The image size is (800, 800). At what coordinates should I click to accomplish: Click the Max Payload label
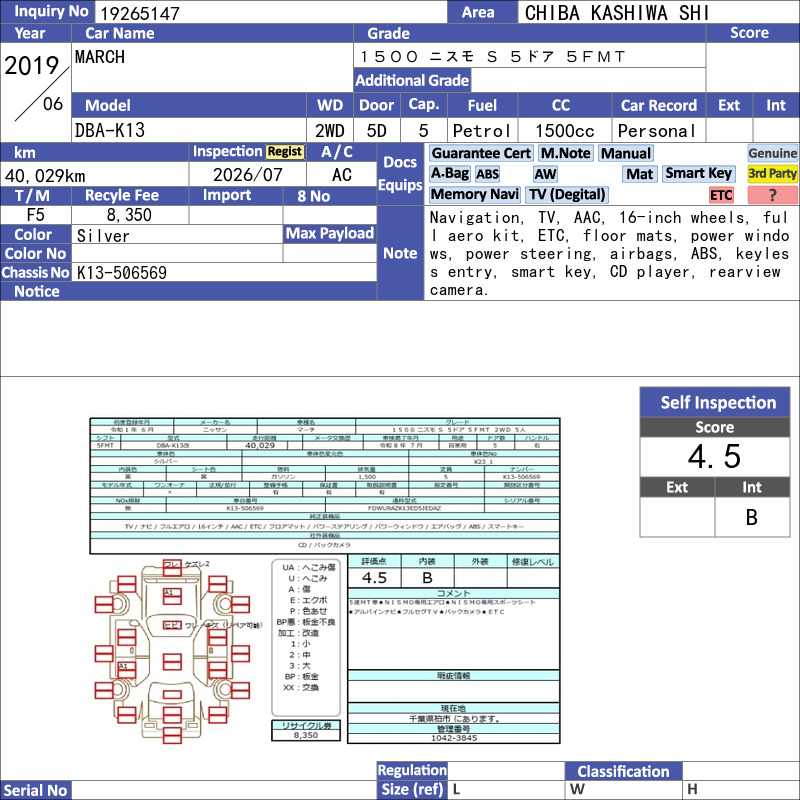[x=330, y=234]
